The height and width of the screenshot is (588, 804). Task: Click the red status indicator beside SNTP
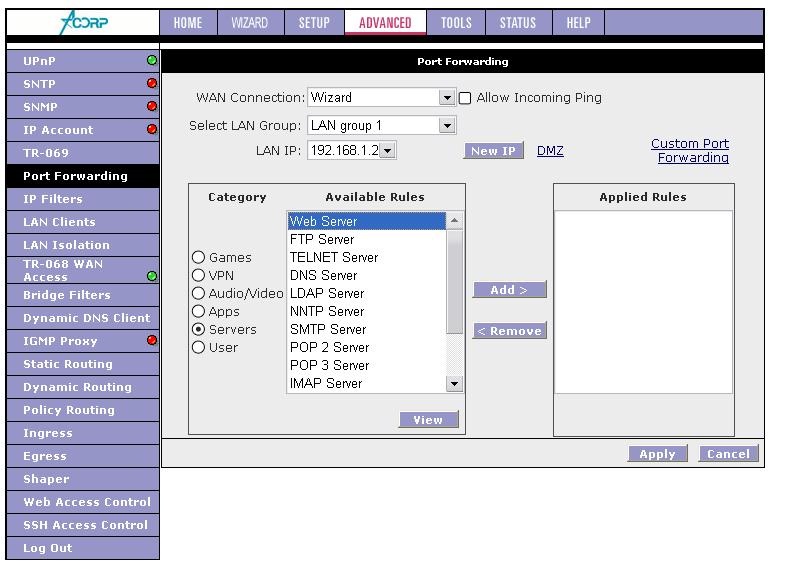[152, 84]
